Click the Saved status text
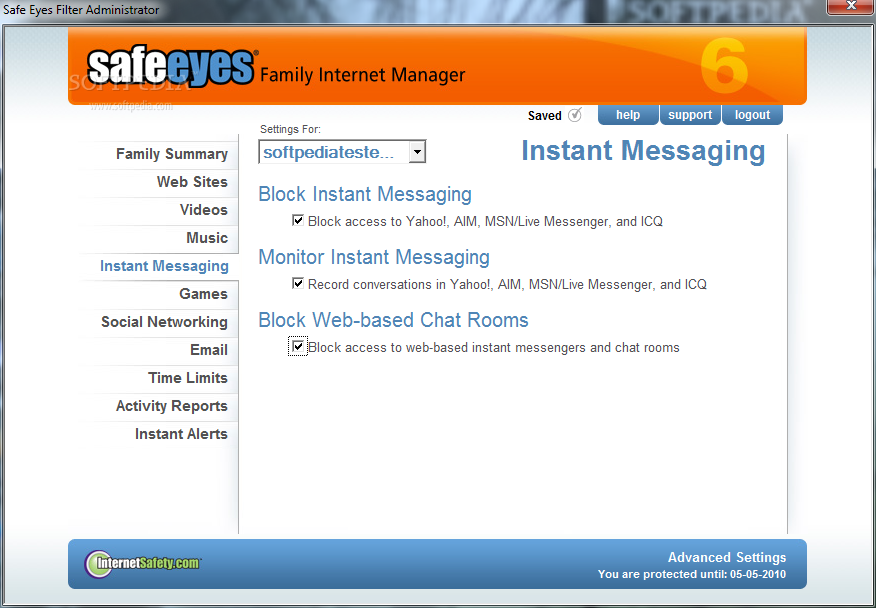 [x=544, y=116]
